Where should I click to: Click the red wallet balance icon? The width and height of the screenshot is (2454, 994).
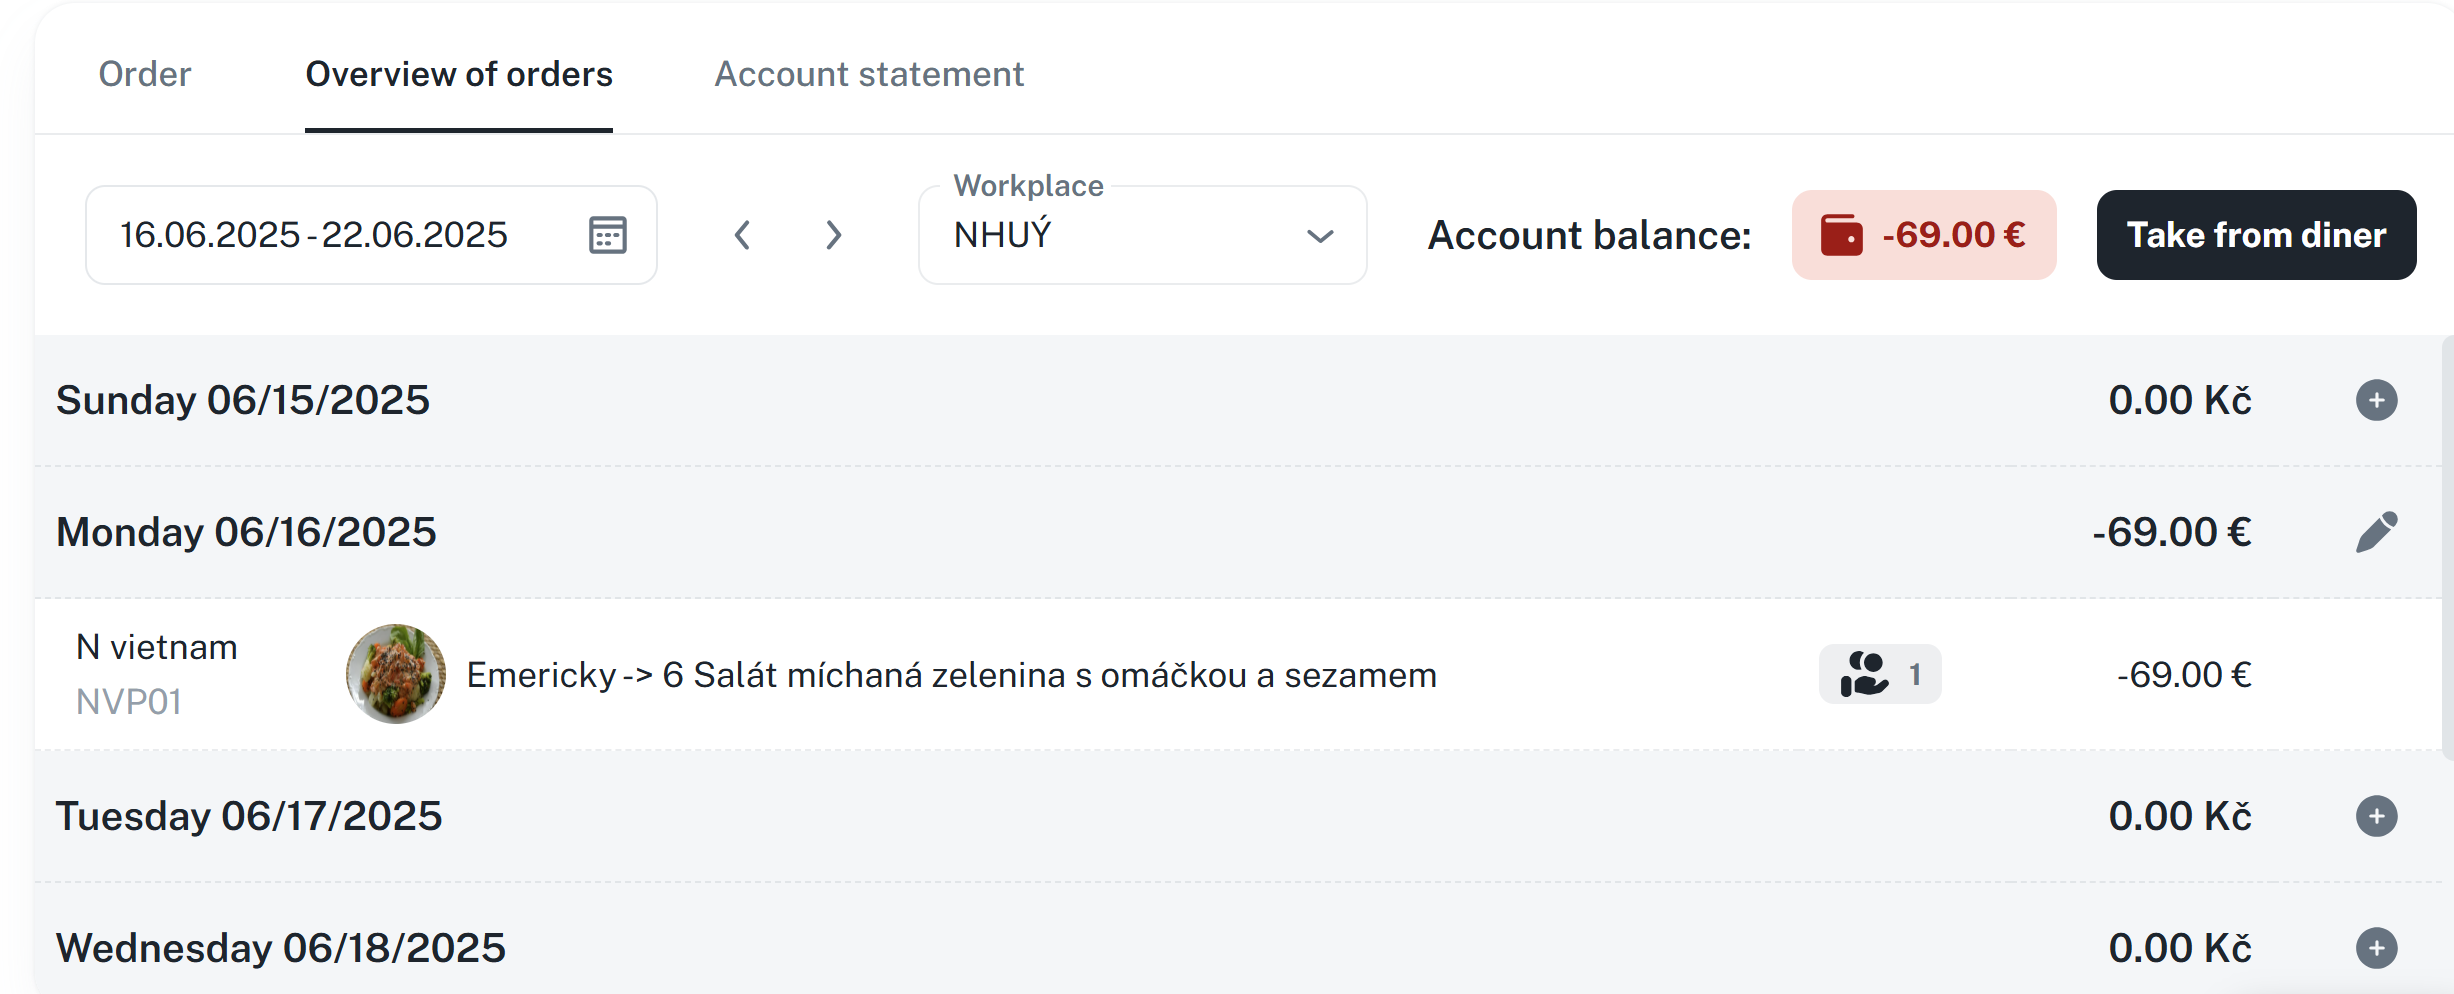(1841, 235)
